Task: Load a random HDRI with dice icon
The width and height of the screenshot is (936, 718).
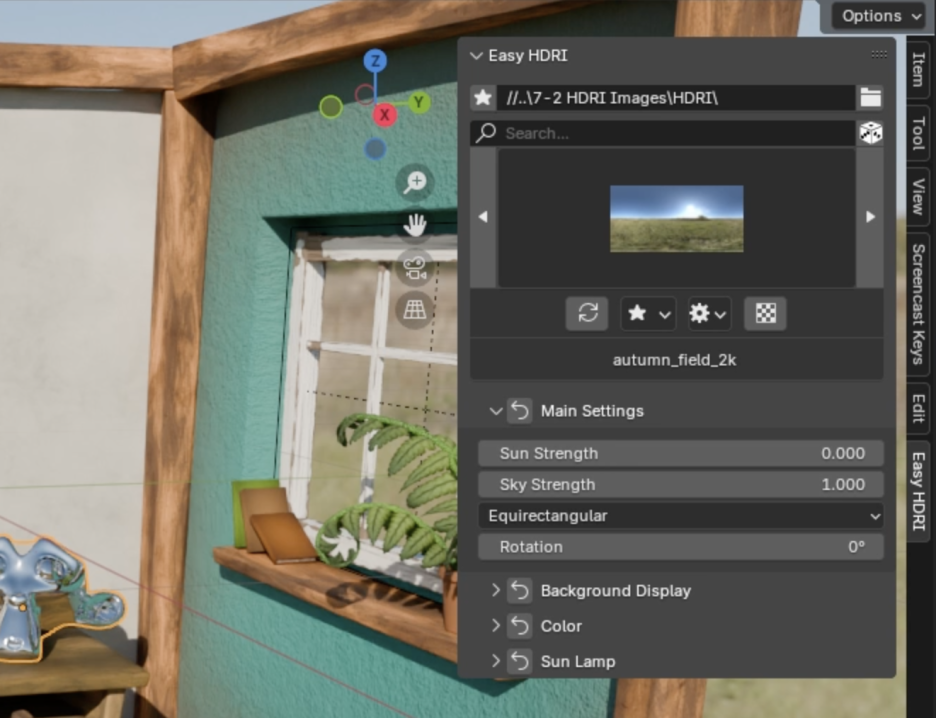Action: pos(870,132)
